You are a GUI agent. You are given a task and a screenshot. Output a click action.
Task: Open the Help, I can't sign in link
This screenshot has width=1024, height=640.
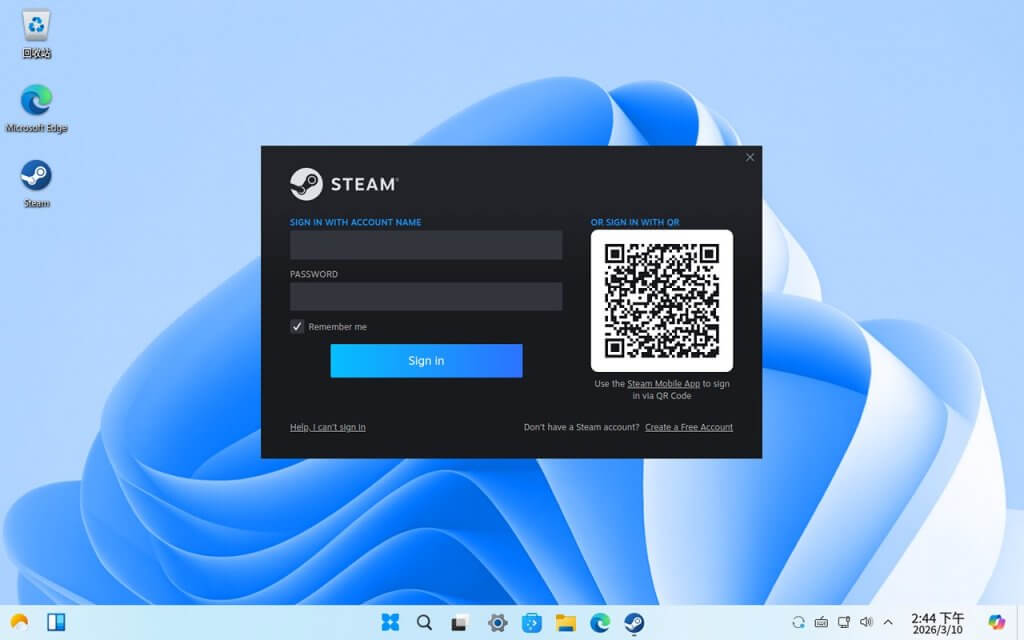click(x=328, y=427)
